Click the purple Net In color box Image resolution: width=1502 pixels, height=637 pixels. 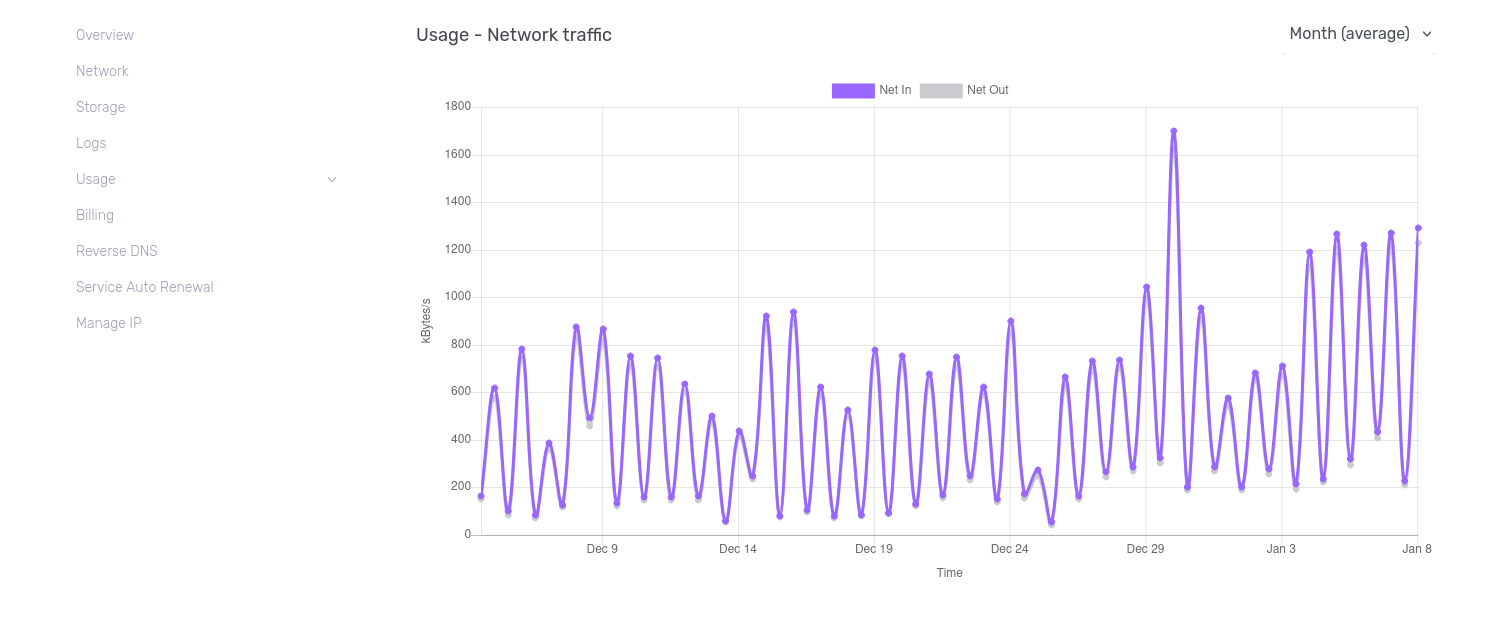[853, 90]
